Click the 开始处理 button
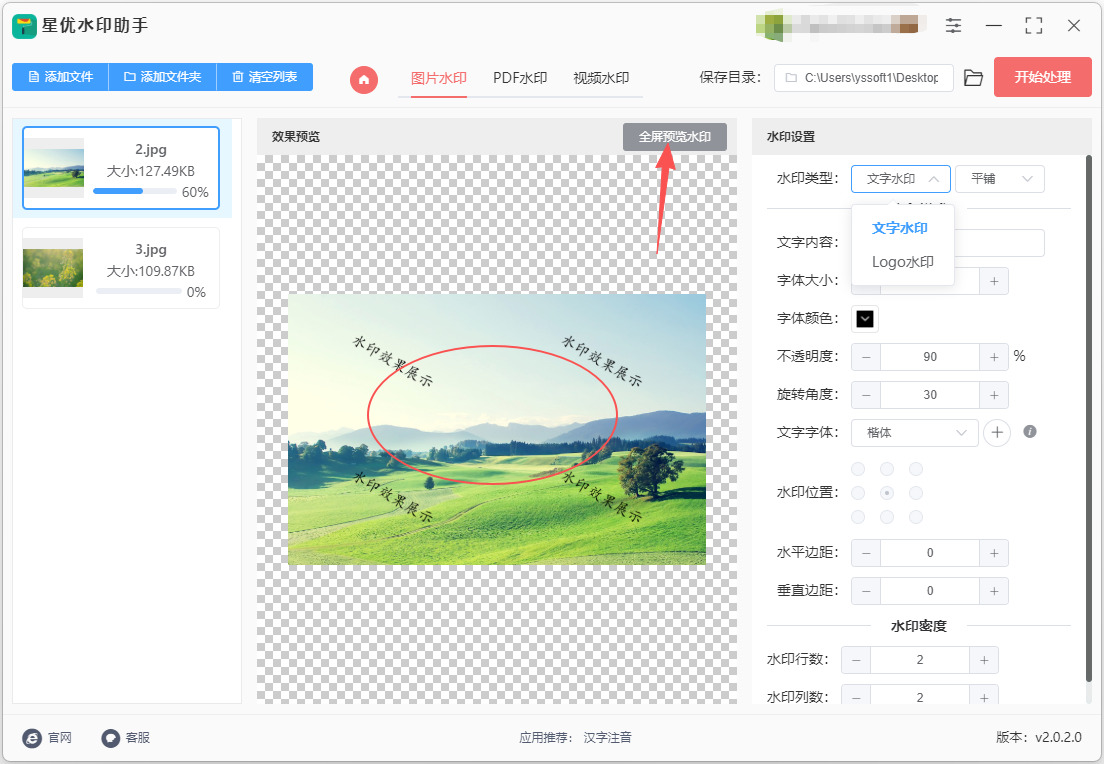 (x=1043, y=77)
